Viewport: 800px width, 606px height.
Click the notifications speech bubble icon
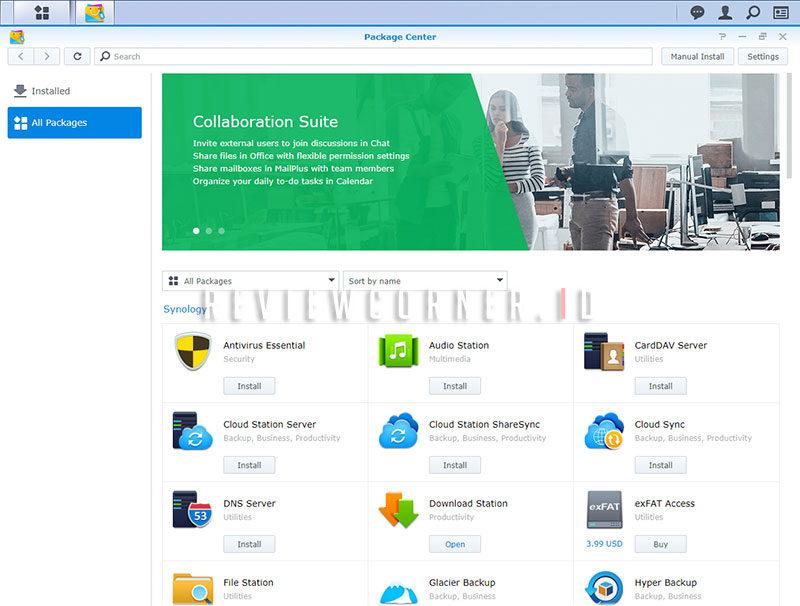click(x=697, y=12)
